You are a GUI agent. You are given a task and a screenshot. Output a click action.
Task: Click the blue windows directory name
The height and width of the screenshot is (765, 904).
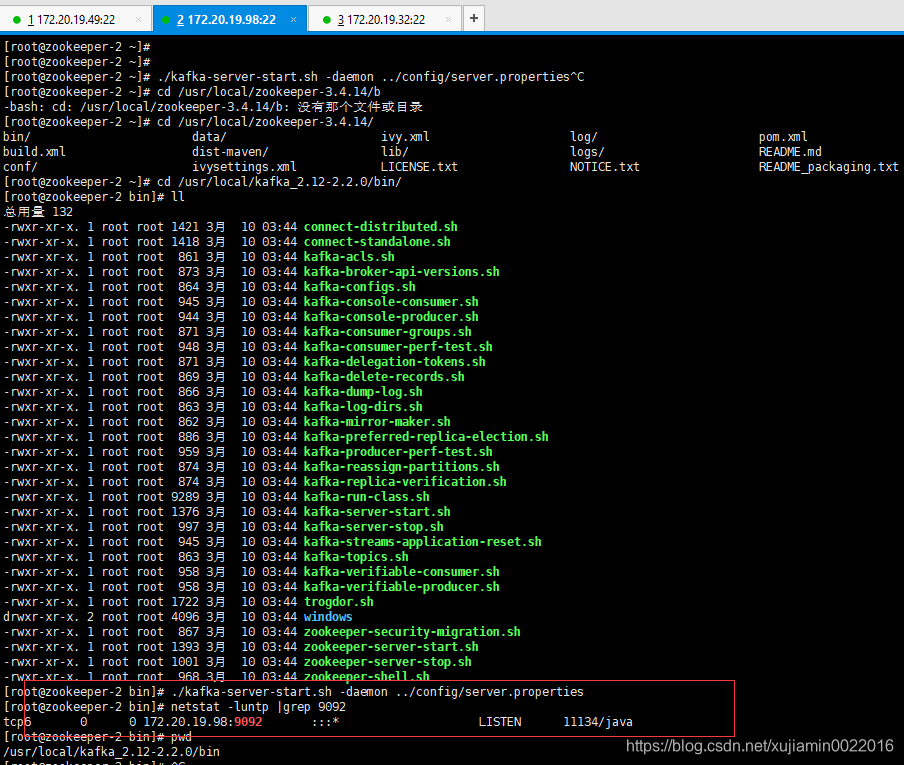[328, 616]
